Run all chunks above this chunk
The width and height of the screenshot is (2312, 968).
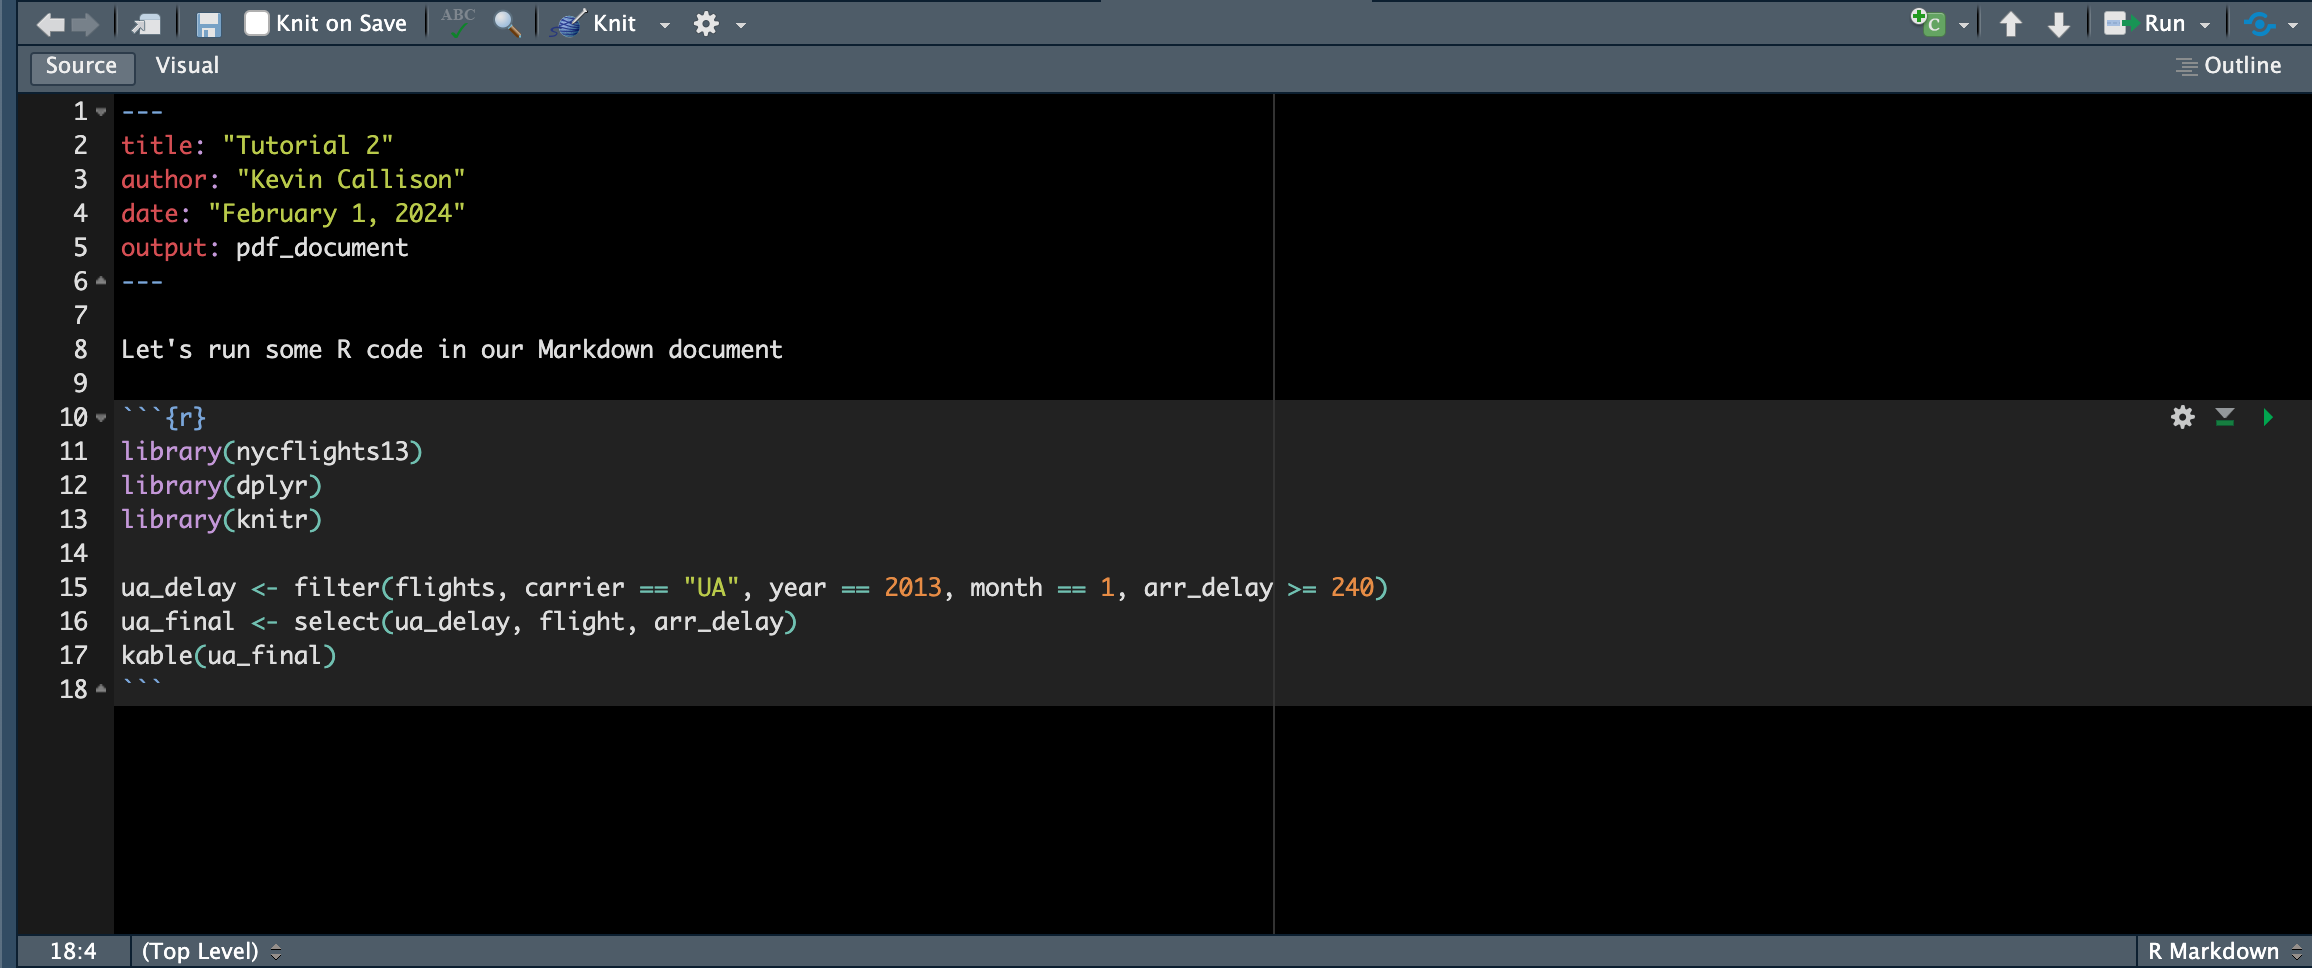tap(2225, 417)
